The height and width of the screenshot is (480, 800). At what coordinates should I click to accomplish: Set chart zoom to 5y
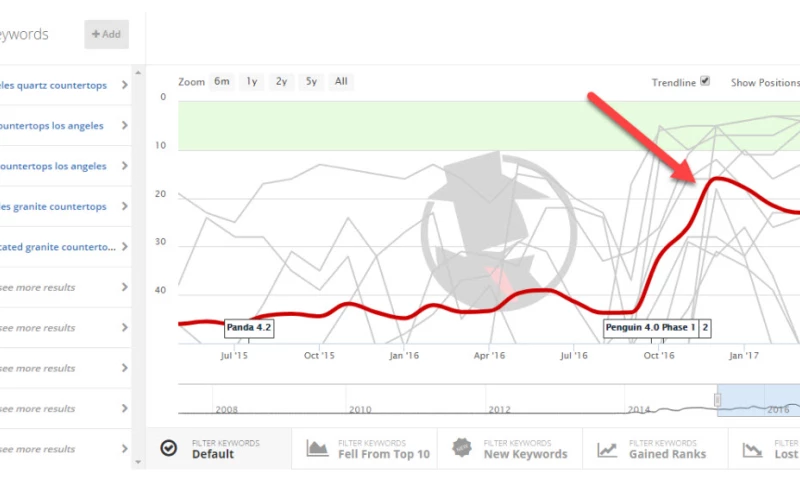(x=311, y=82)
